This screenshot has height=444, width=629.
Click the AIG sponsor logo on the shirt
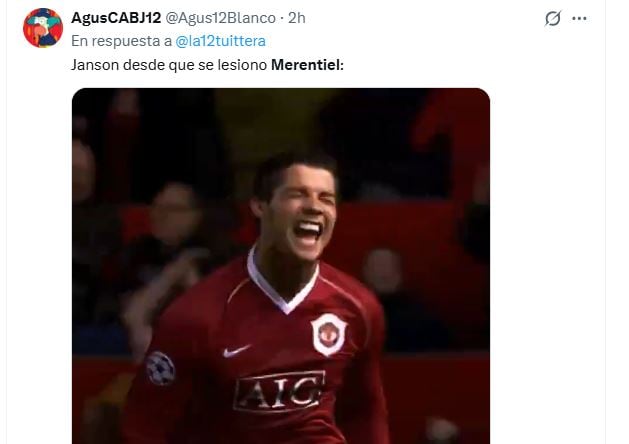click(x=279, y=392)
